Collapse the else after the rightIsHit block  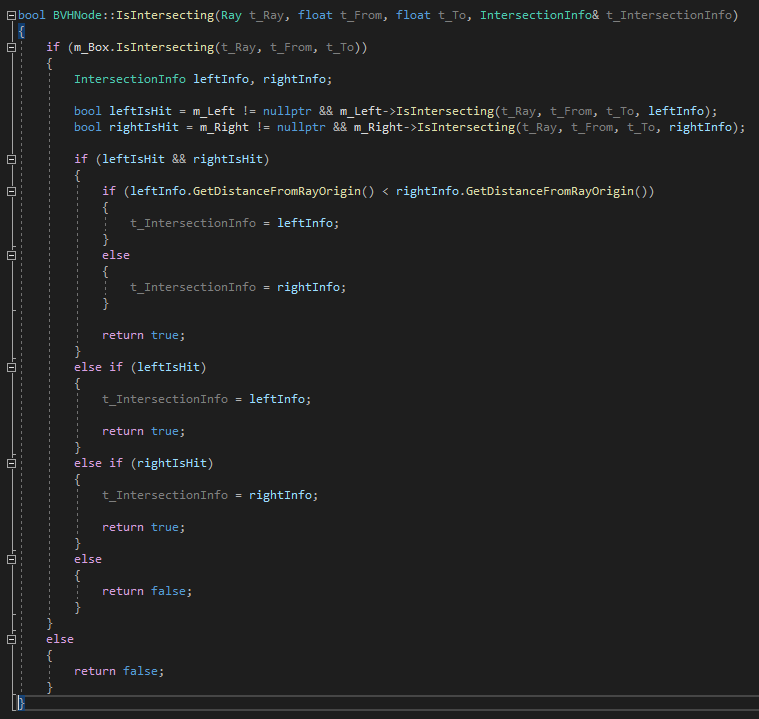[x=12, y=559]
